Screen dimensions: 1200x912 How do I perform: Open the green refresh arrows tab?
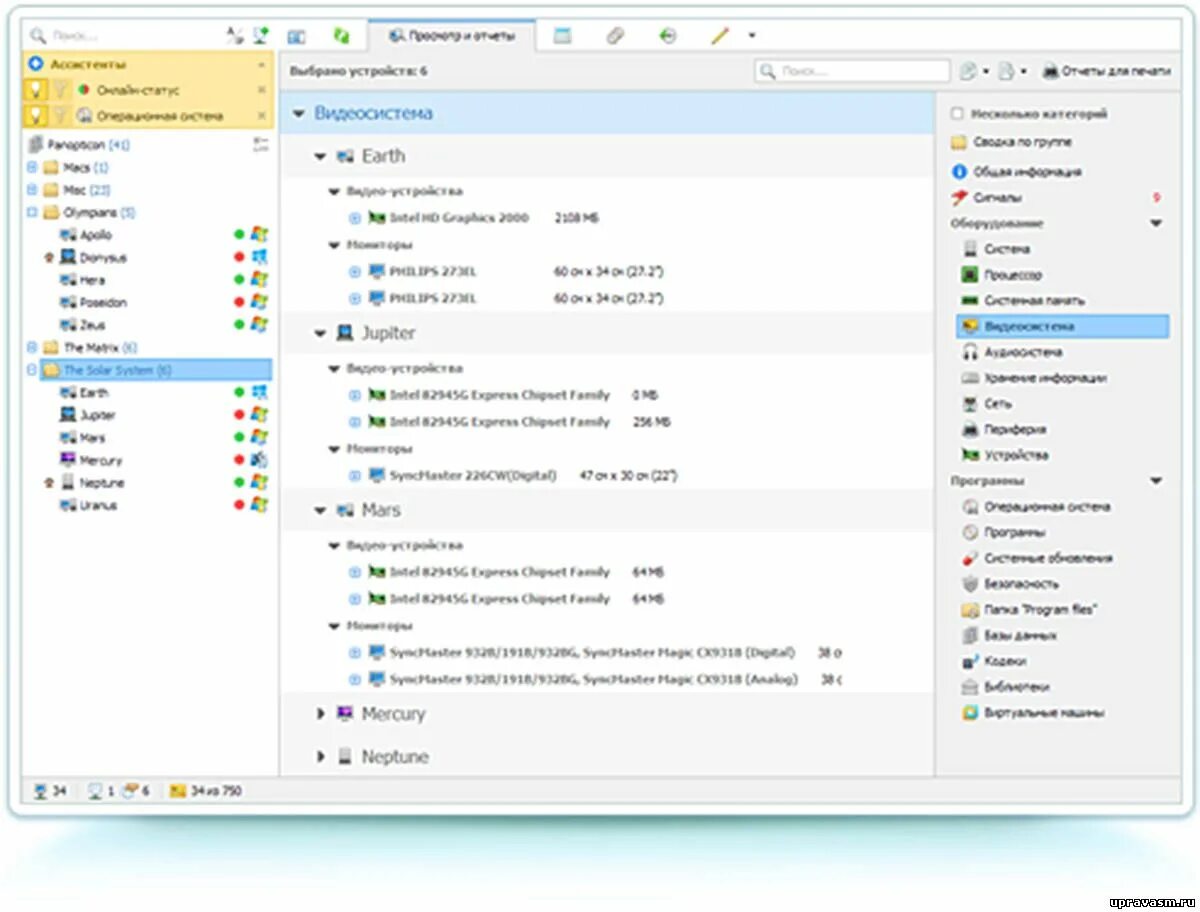[341, 36]
